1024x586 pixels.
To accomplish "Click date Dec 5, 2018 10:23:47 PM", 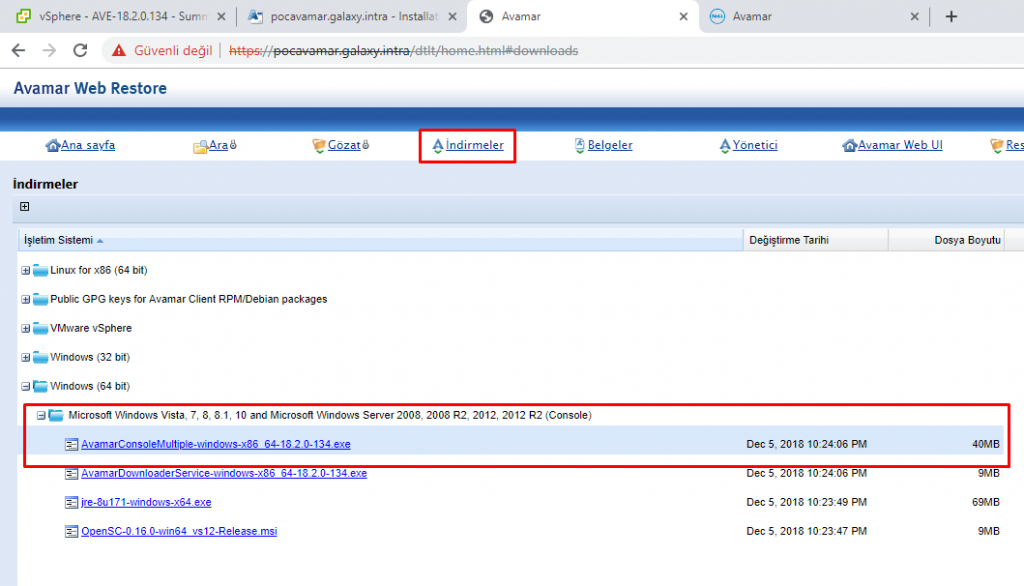I will pyautogui.click(x=807, y=531).
